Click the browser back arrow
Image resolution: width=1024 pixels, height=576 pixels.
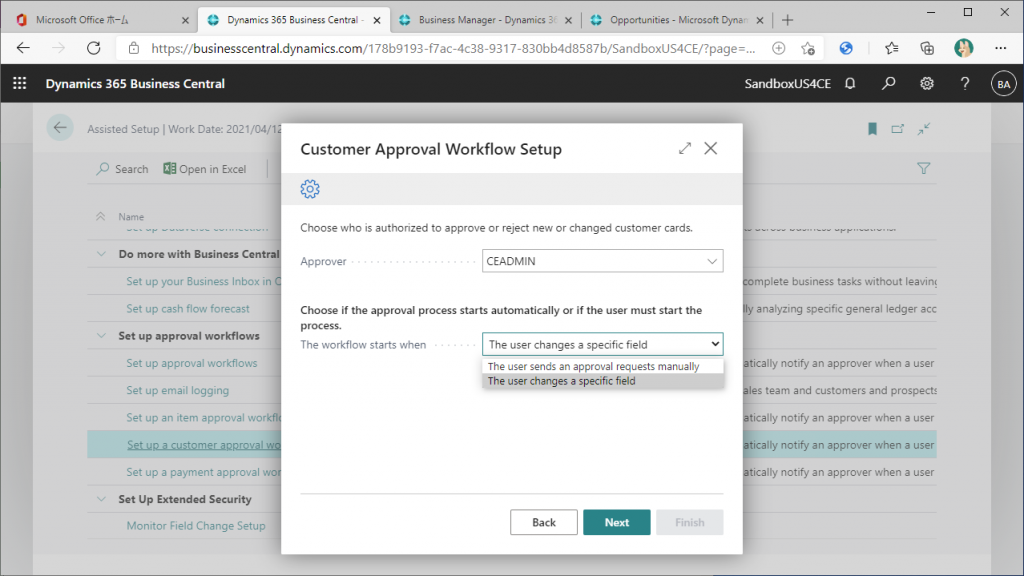pos(24,48)
